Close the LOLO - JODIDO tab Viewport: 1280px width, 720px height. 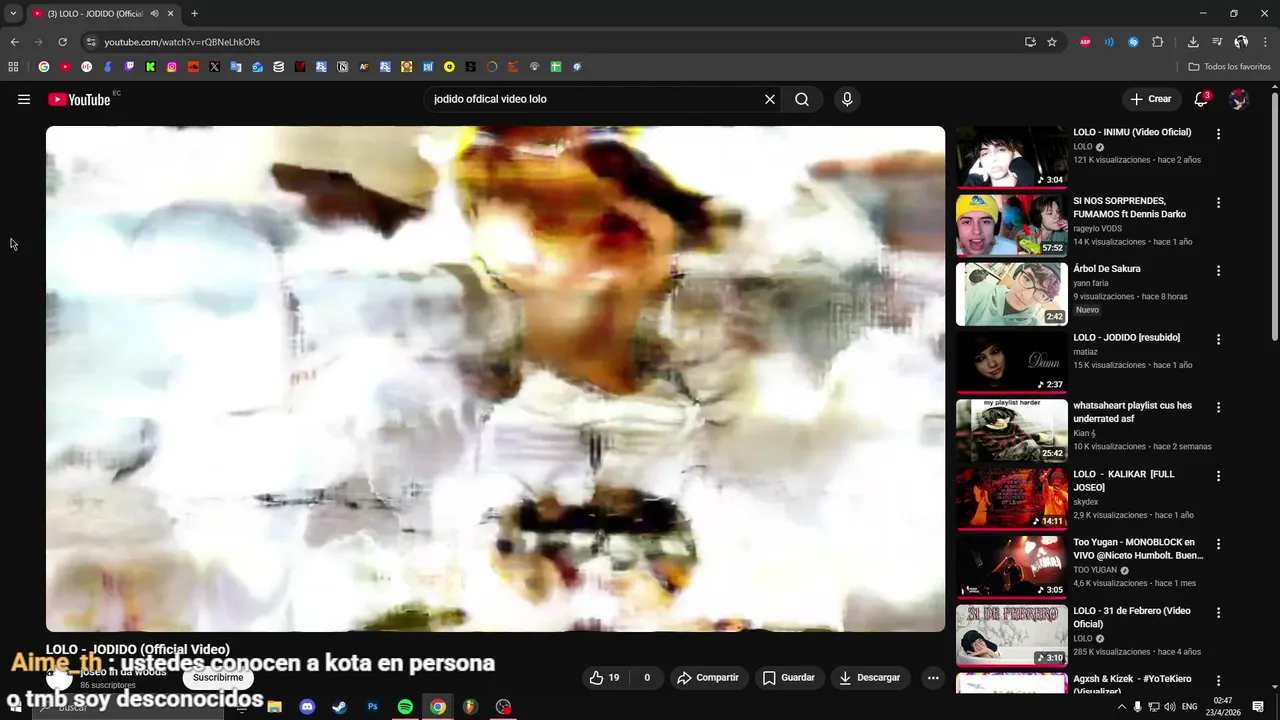pyautogui.click(x=170, y=13)
